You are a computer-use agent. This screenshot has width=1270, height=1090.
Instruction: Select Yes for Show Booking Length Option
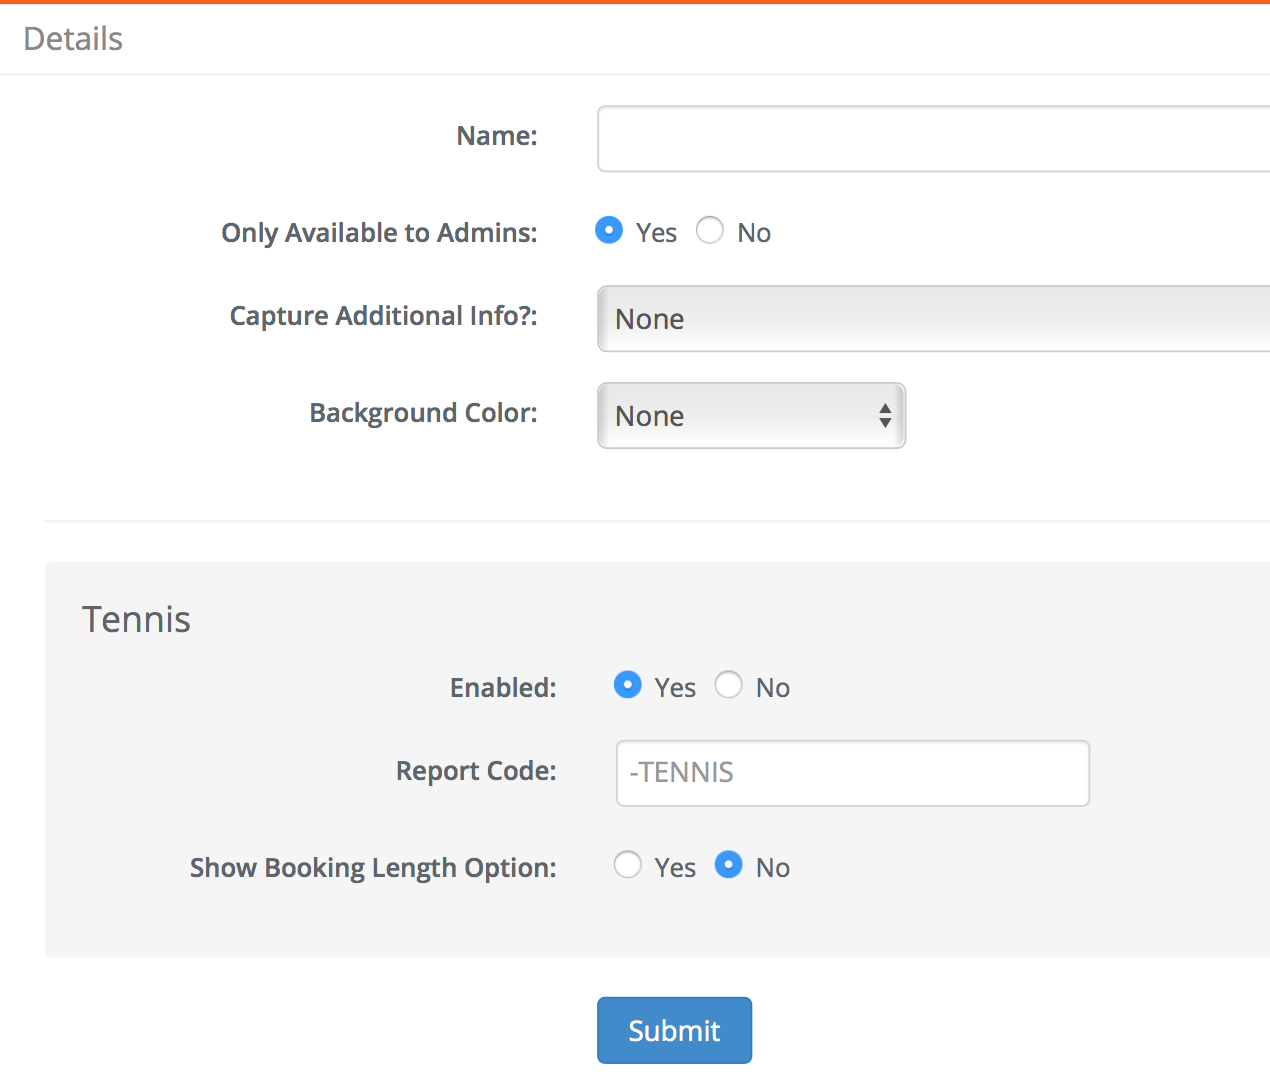tap(628, 865)
